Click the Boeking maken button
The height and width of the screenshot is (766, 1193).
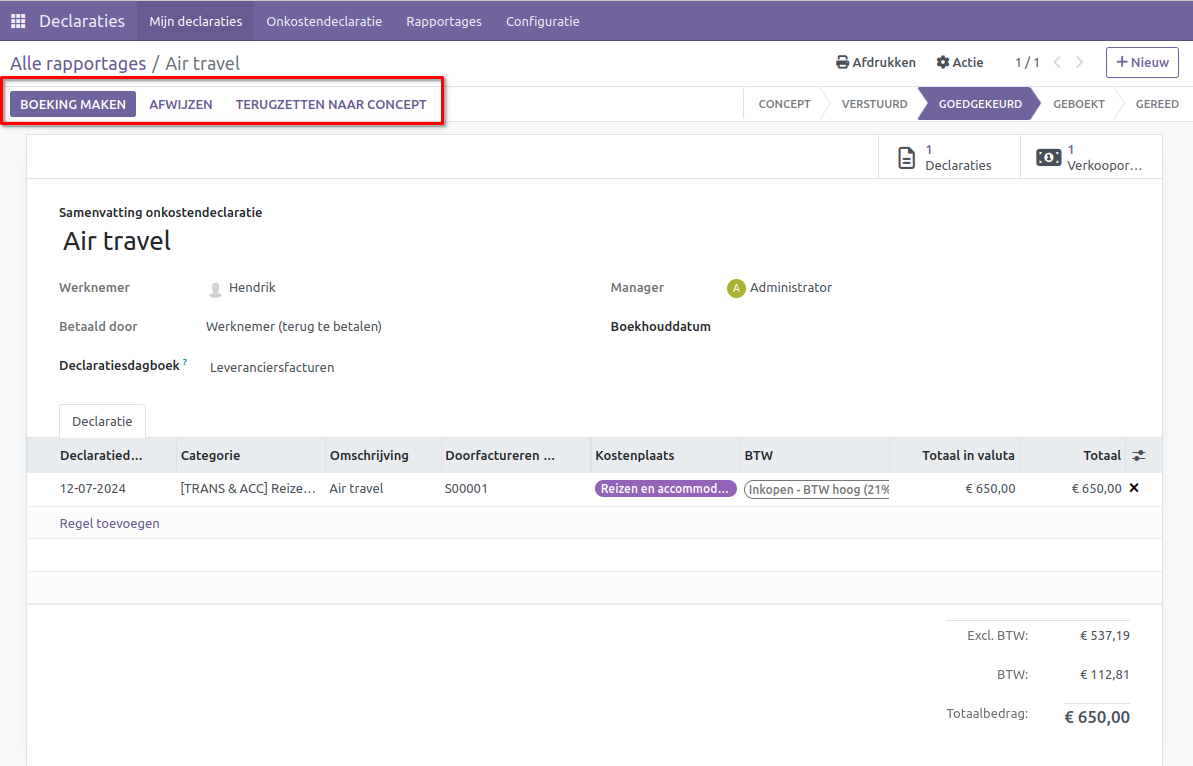[73, 104]
